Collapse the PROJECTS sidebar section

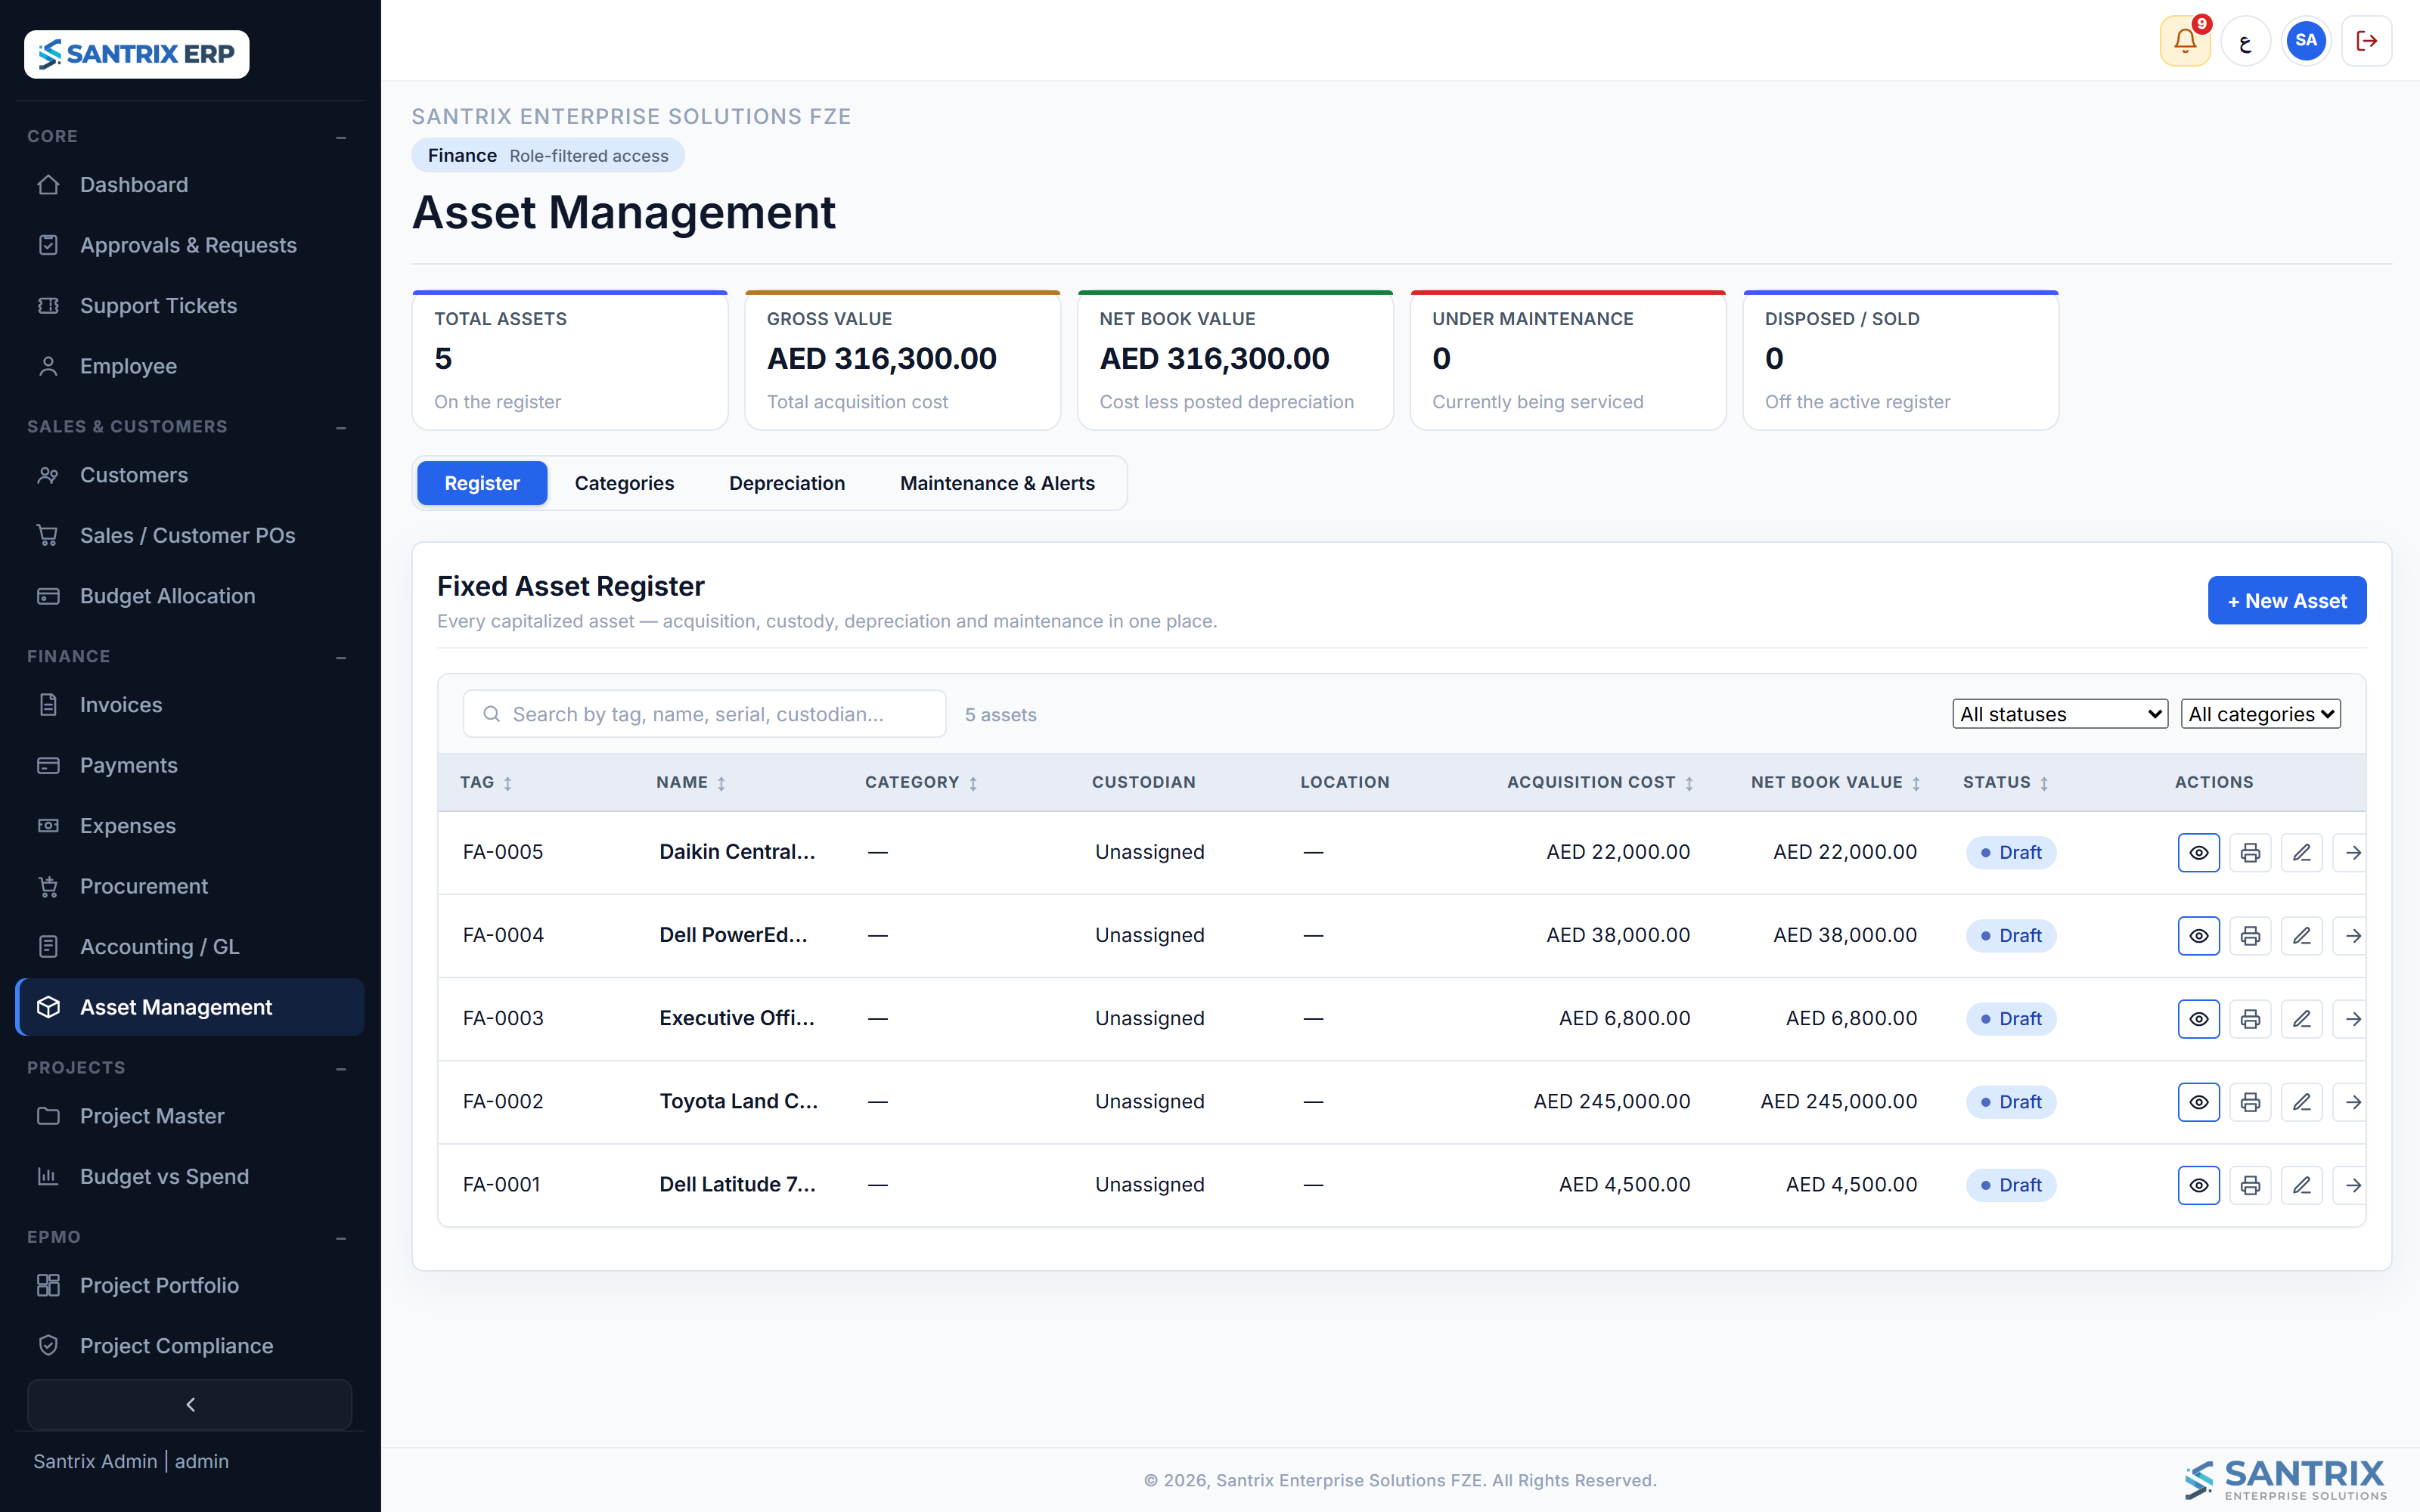tap(341, 1068)
